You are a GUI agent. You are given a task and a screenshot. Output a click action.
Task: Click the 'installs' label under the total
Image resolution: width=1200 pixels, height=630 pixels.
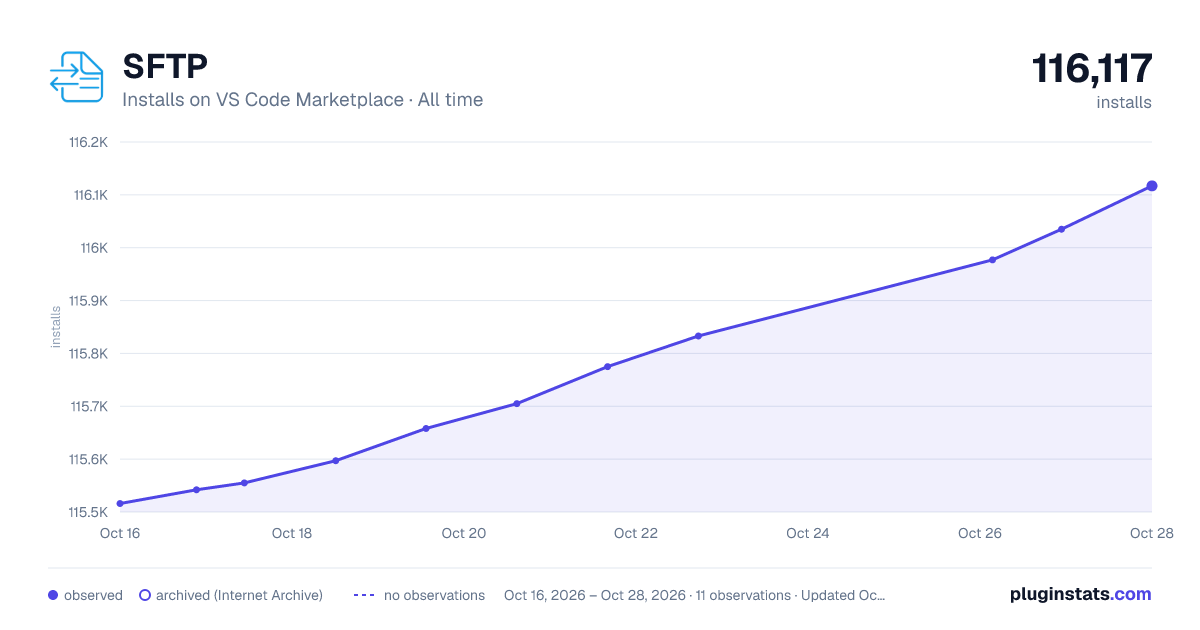(1124, 103)
